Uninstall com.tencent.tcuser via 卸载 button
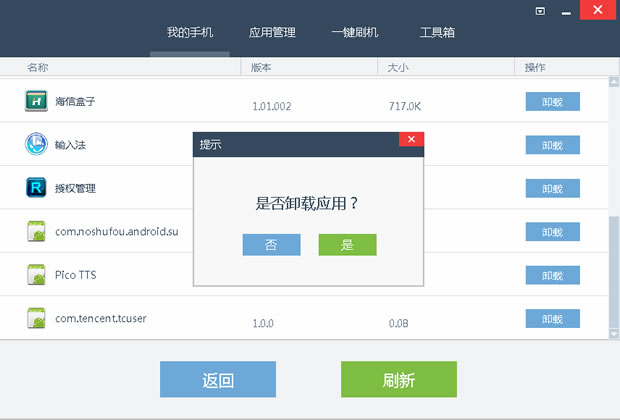Image resolution: width=620 pixels, height=420 pixels. [552, 319]
